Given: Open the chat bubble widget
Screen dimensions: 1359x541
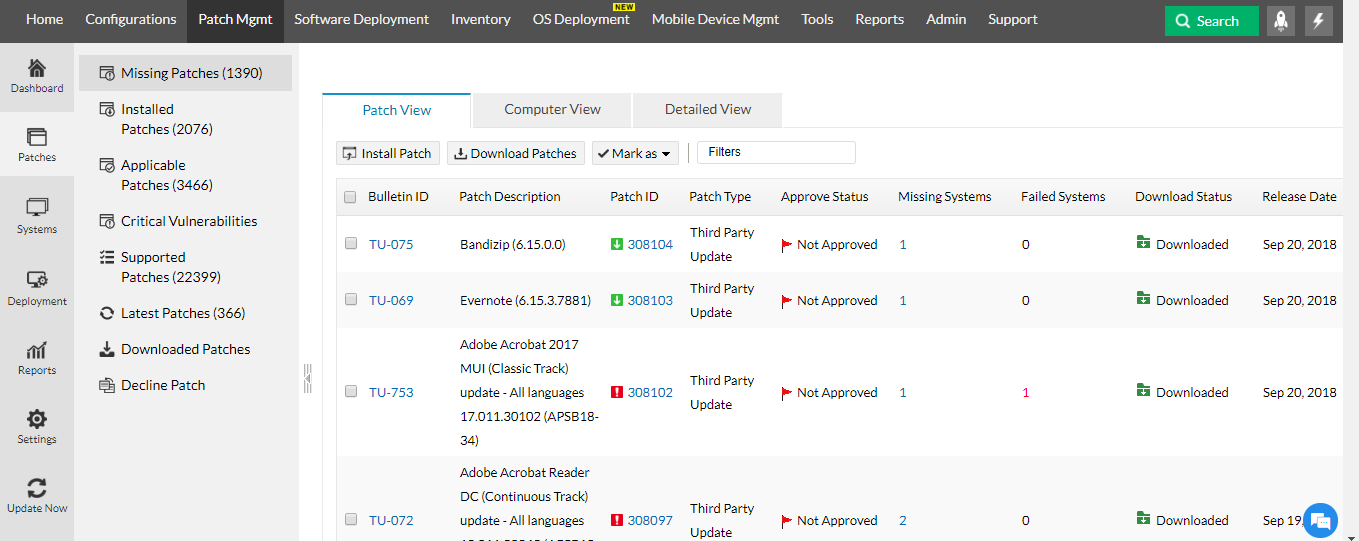Looking at the screenshot, I should [1319, 520].
